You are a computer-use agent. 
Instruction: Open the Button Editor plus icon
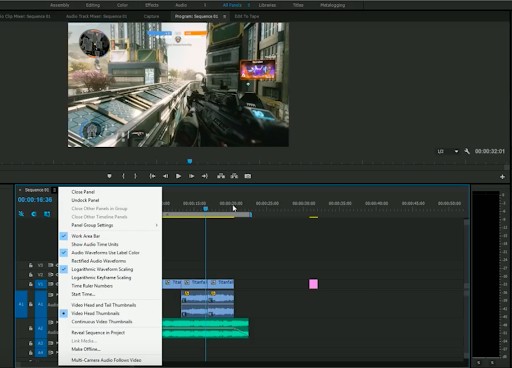502,177
